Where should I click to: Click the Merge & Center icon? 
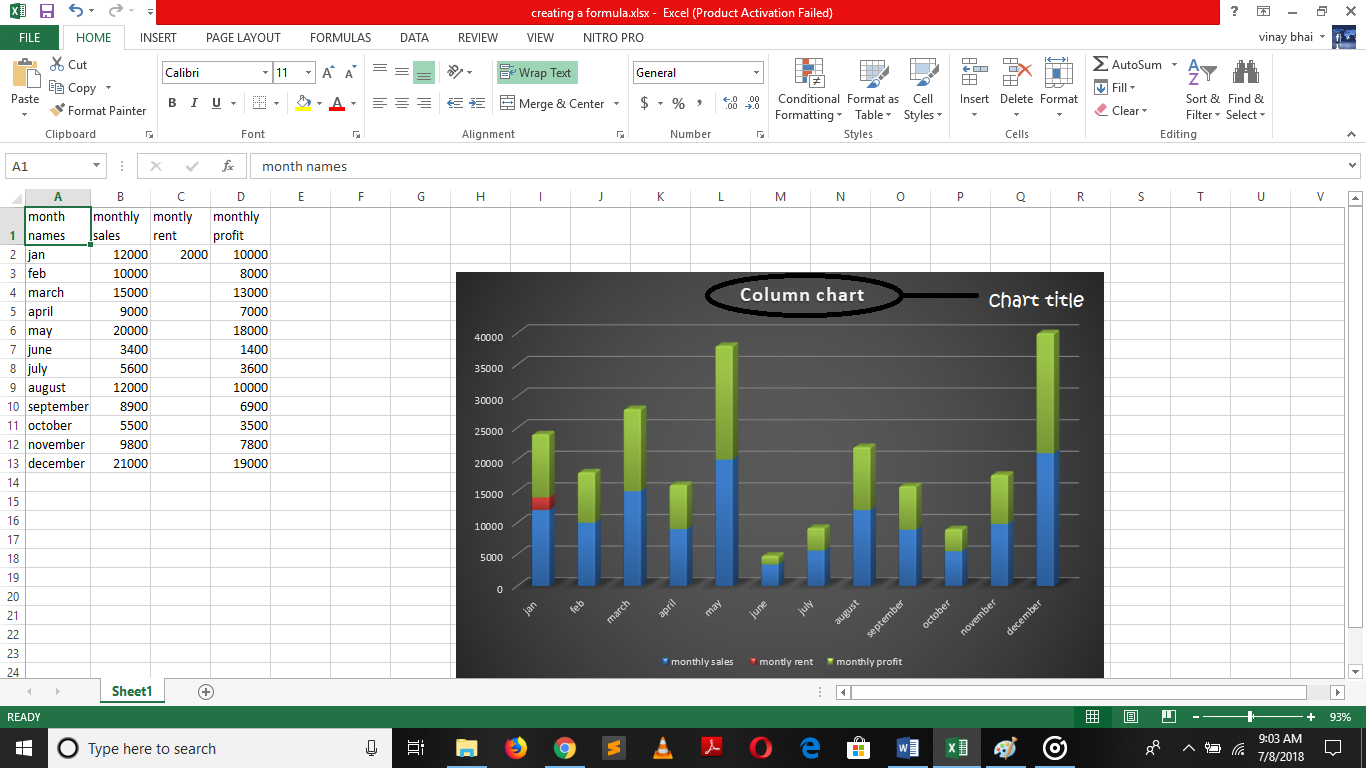coord(506,103)
